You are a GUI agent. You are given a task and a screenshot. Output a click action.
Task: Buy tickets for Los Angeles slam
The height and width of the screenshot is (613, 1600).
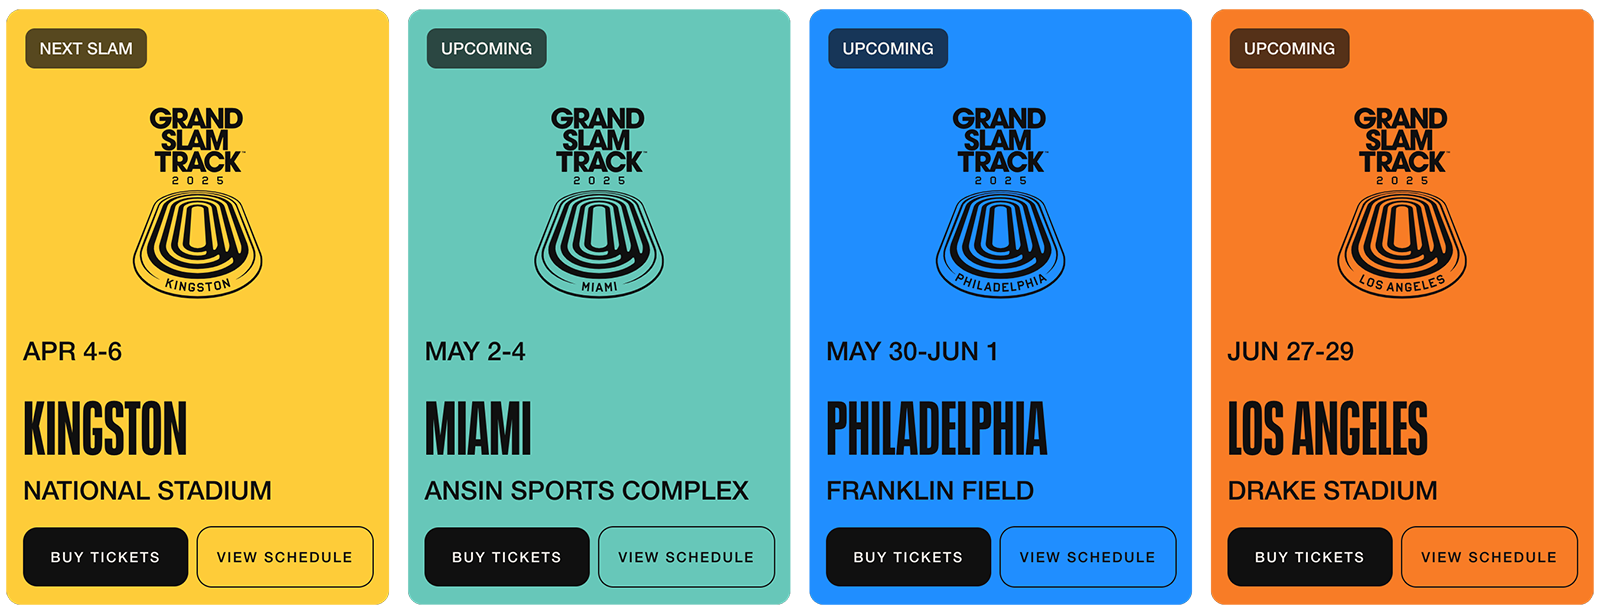point(1310,557)
